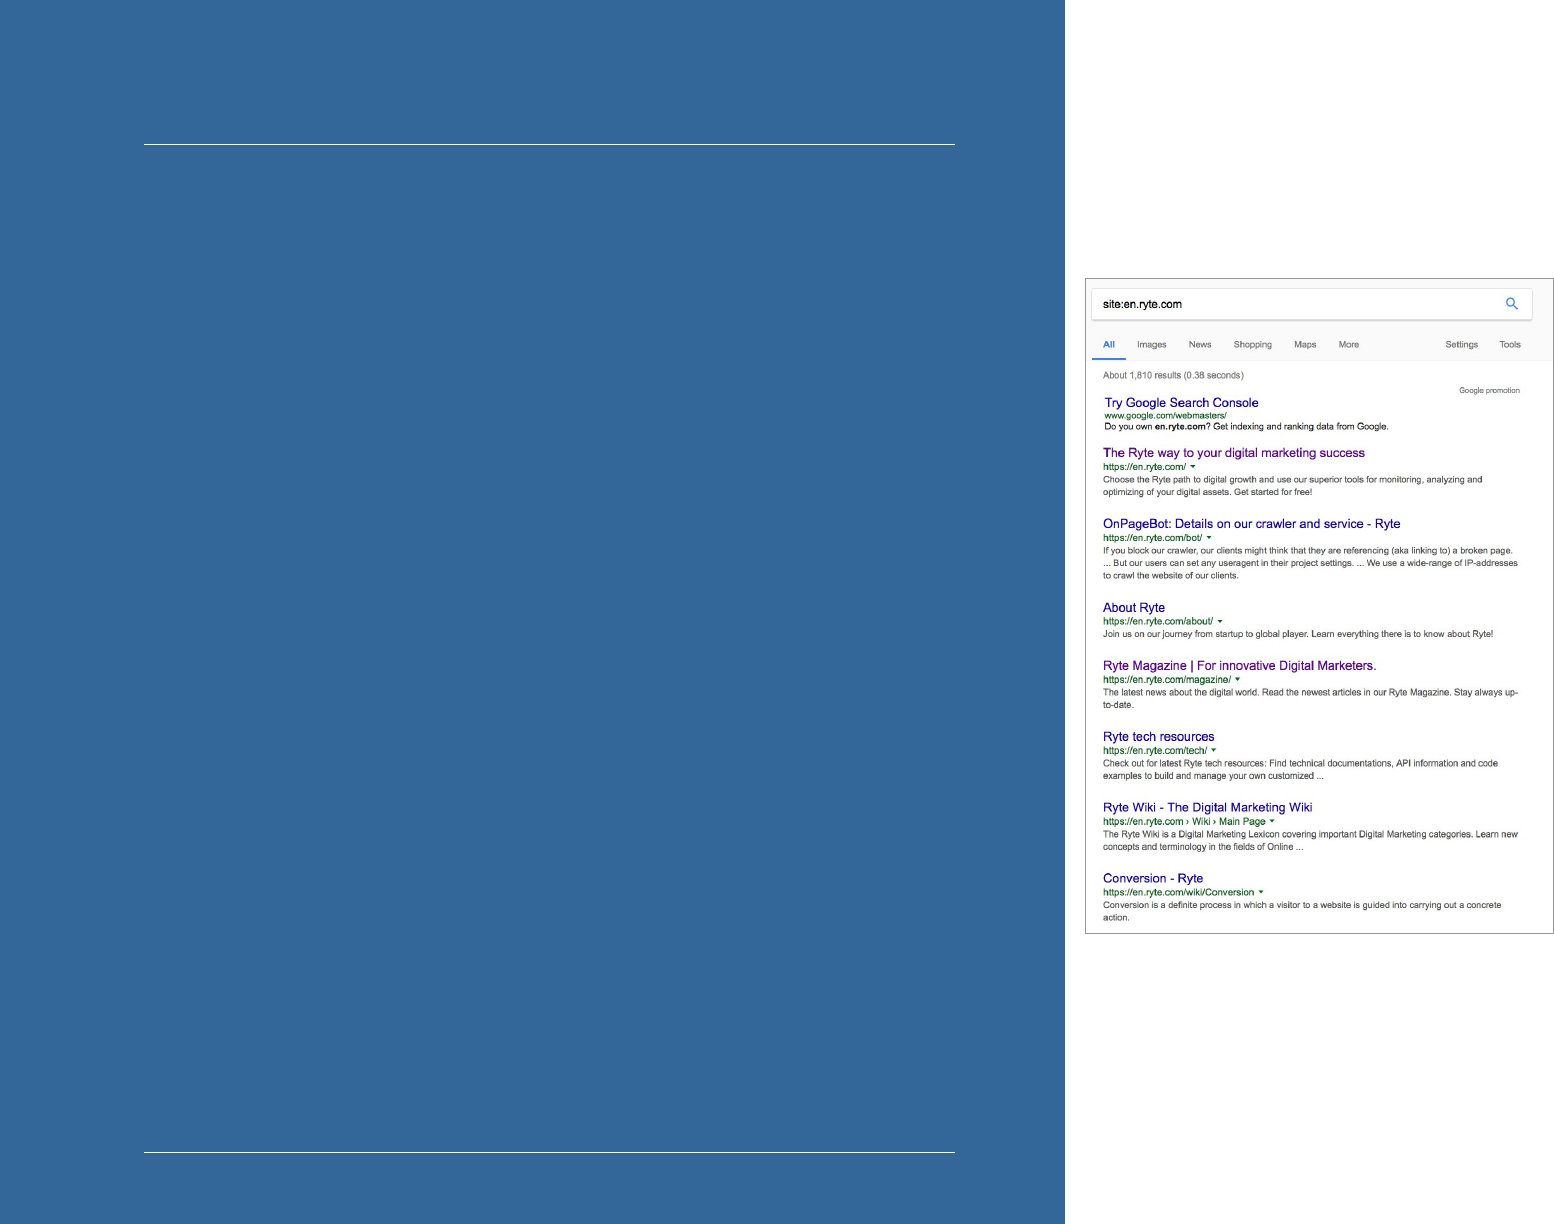Click the 'About 1,810 results' count text

point(1173,375)
